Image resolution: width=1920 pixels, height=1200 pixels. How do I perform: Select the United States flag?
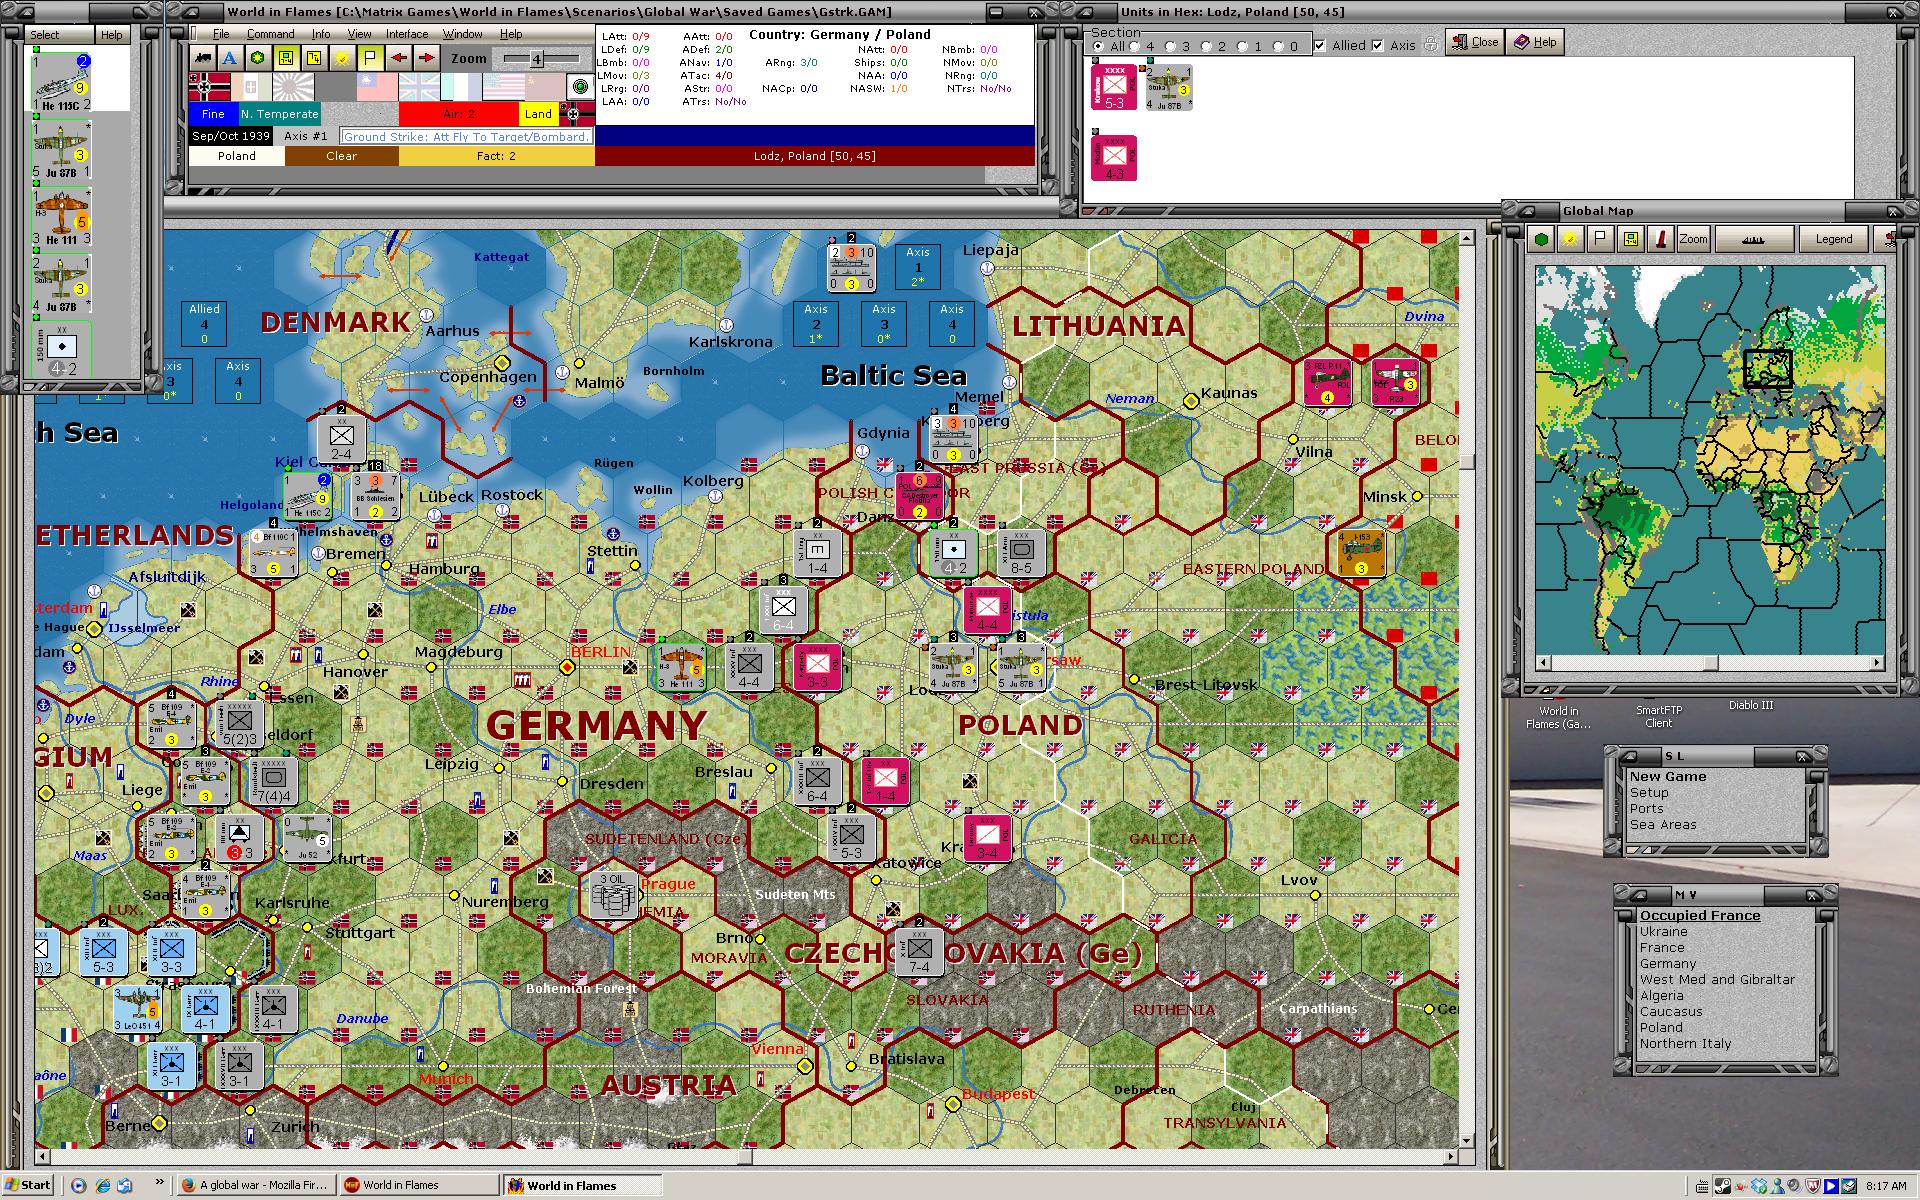(503, 87)
